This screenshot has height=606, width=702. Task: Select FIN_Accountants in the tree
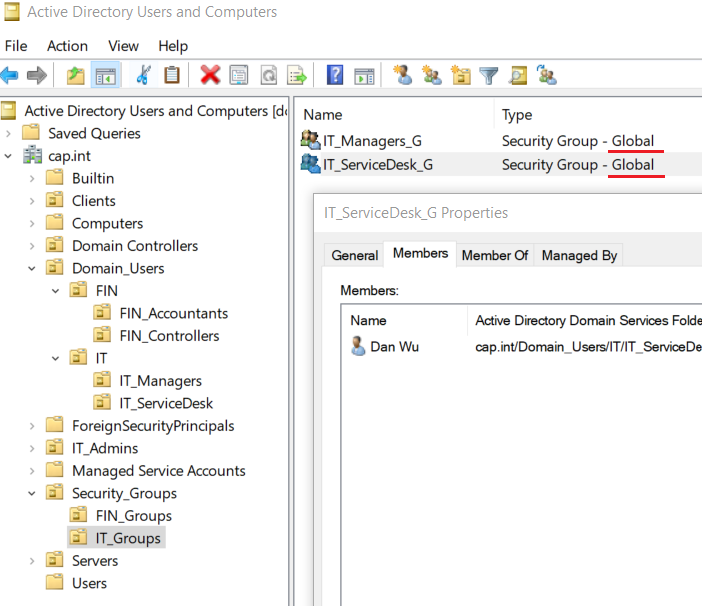tap(174, 313)
